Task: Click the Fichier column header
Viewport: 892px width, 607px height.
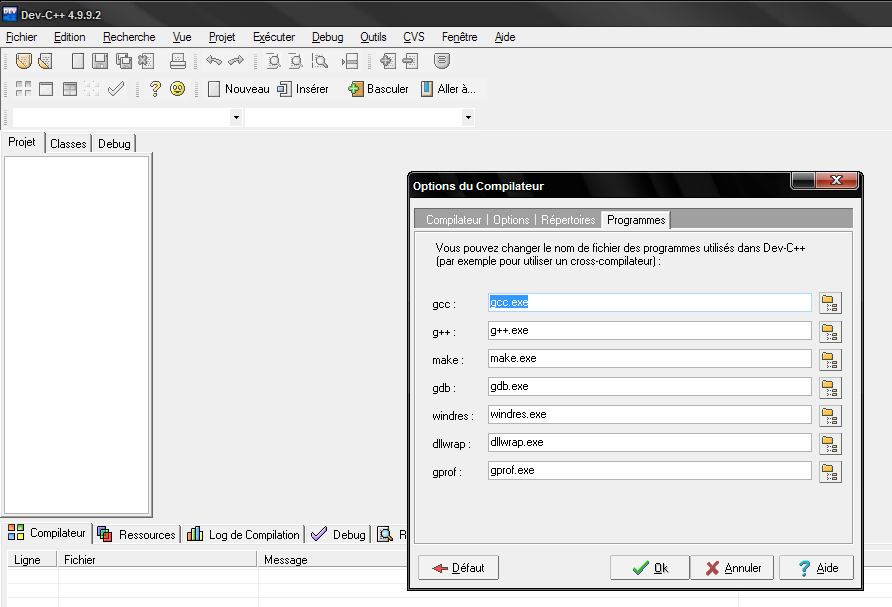Action: pyautogui.click(x=157, y=560)
